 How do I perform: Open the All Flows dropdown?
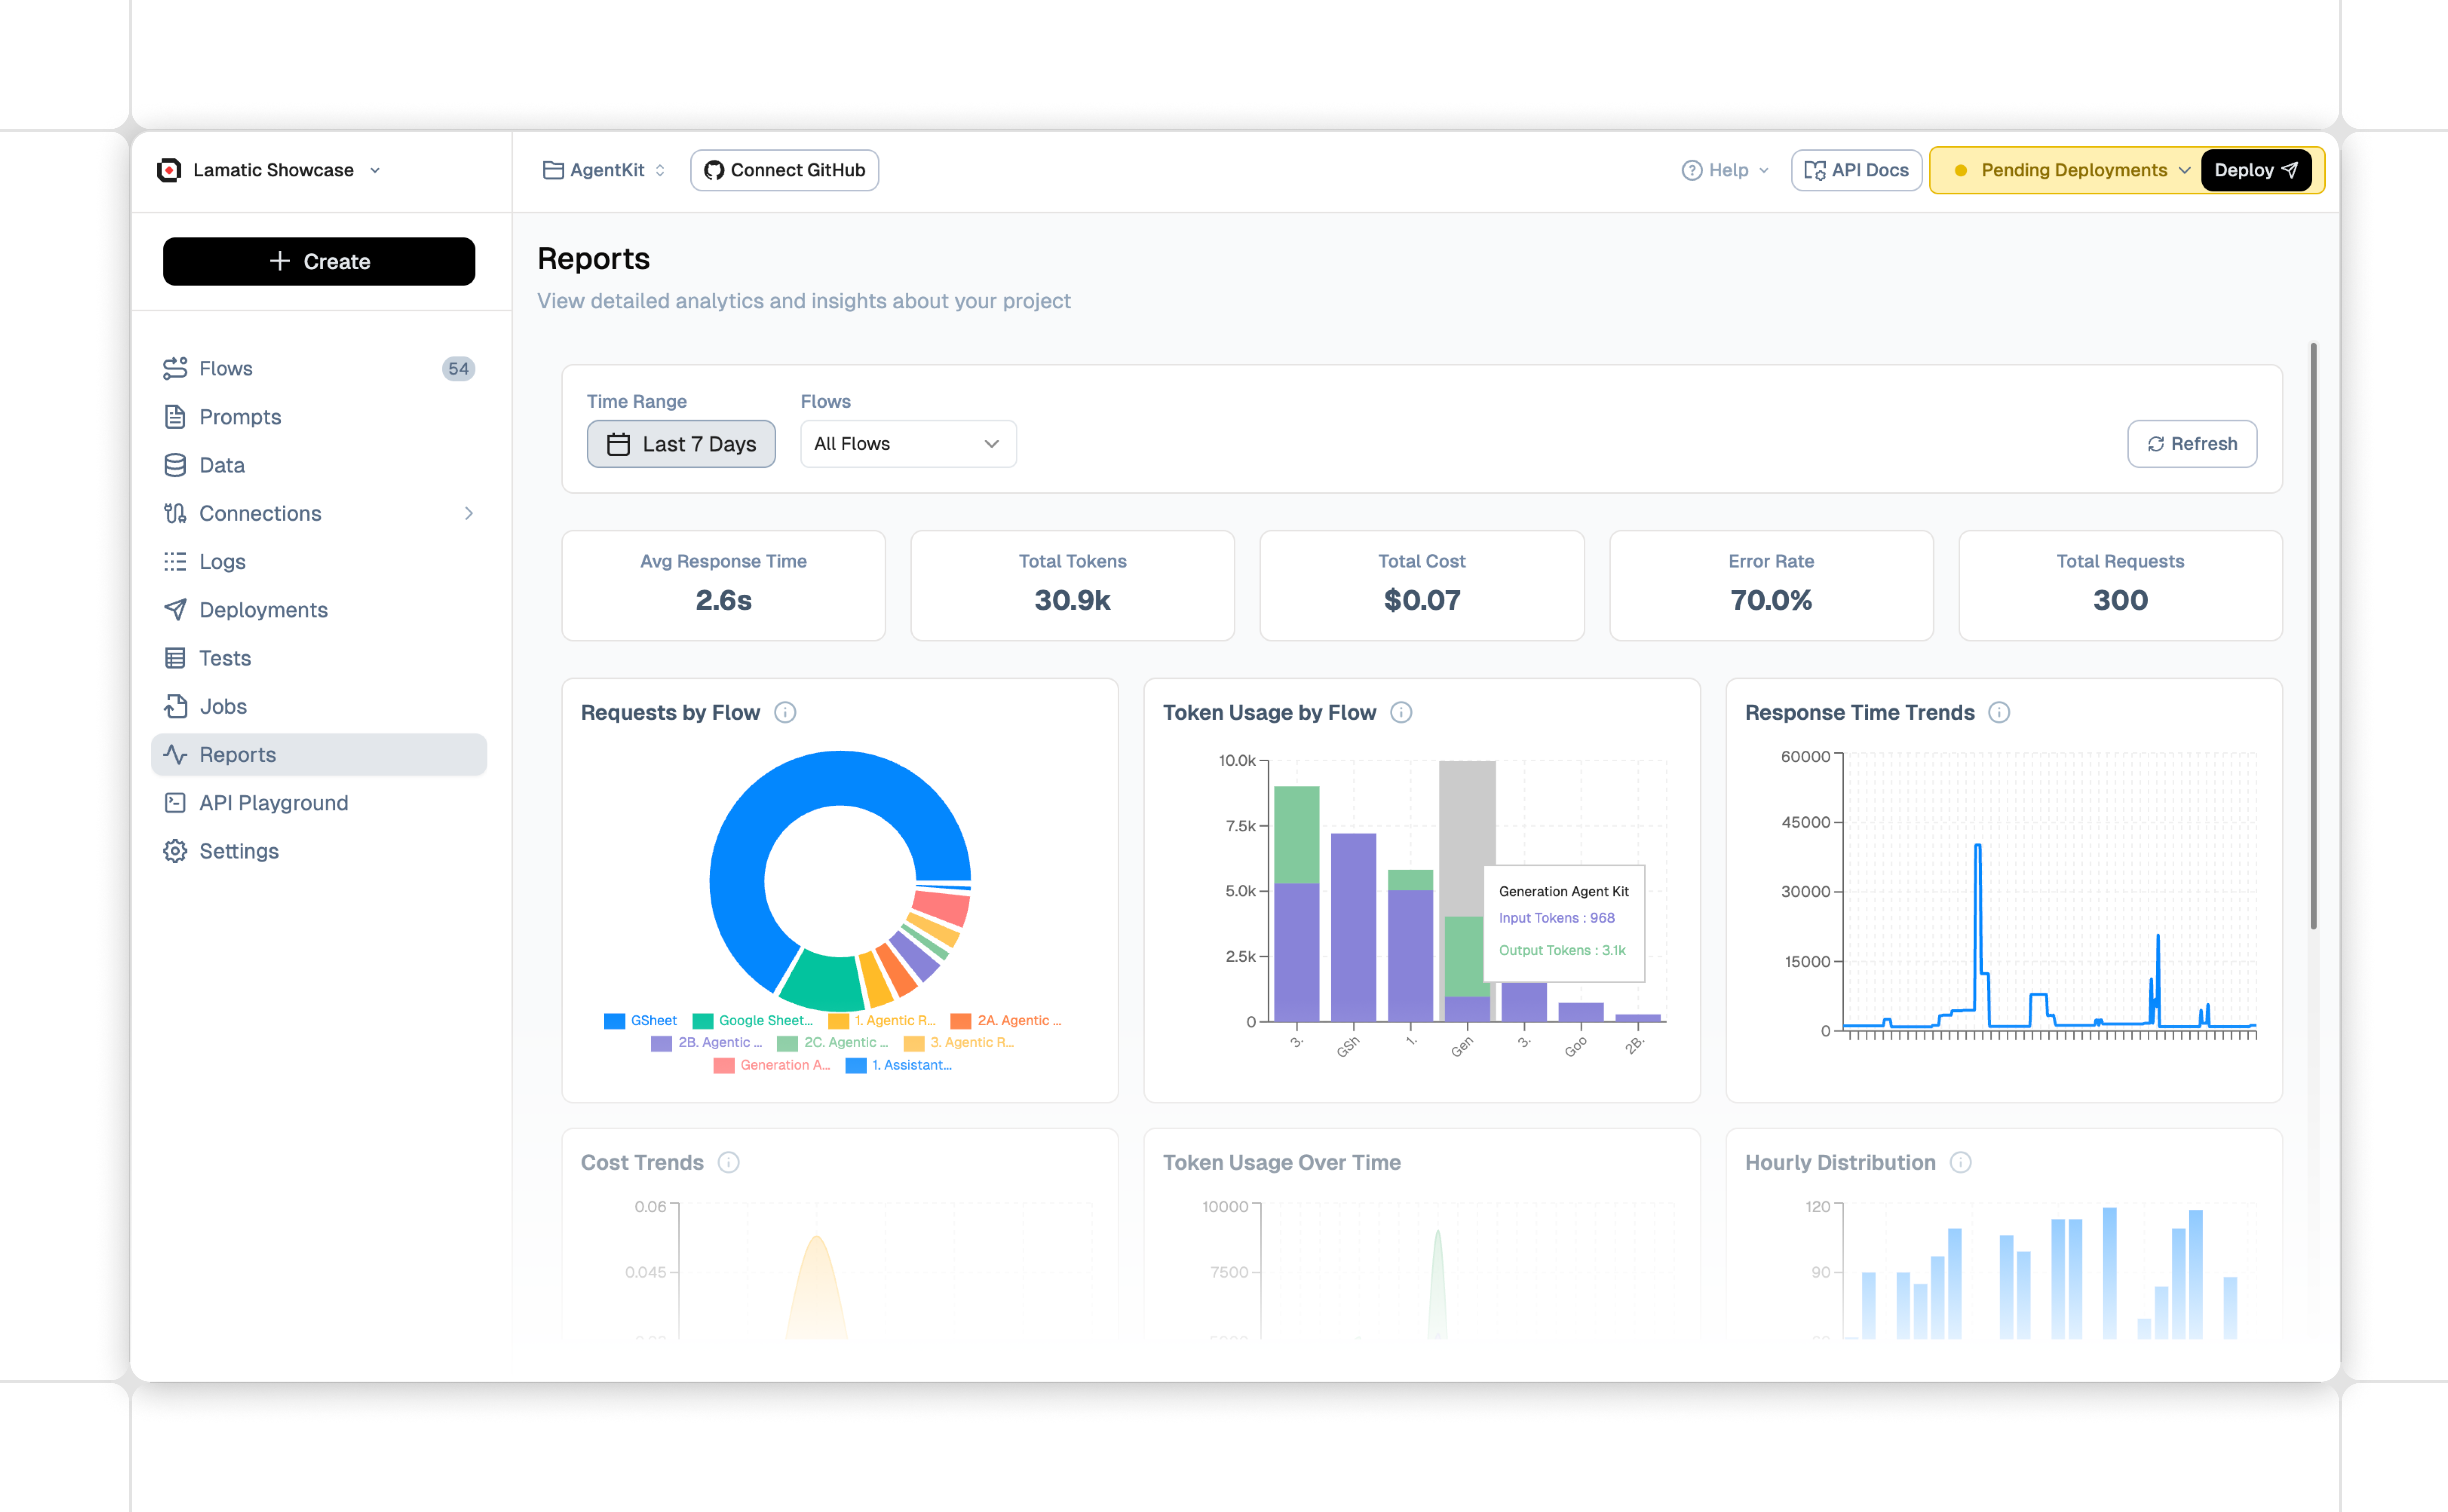coord(907,444)
